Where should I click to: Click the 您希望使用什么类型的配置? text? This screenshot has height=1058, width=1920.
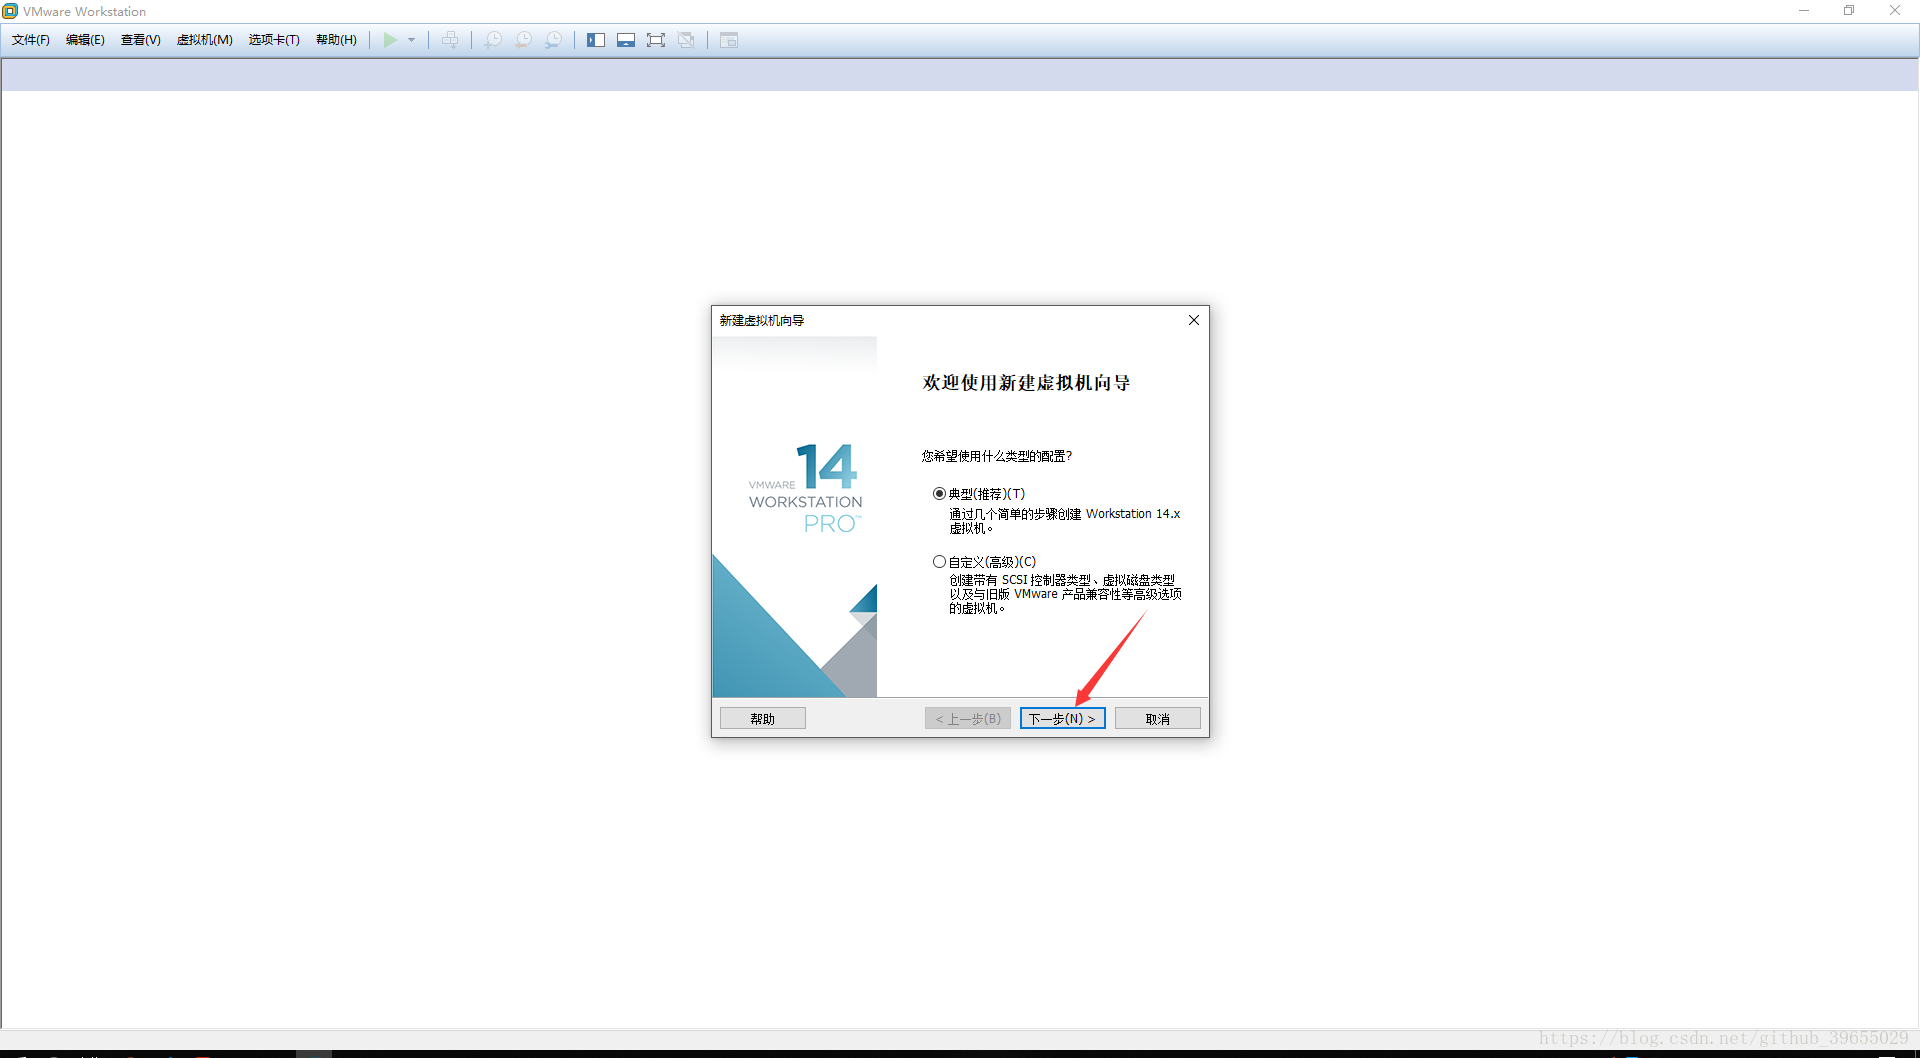pyautogui.click(x=997, y=456)
